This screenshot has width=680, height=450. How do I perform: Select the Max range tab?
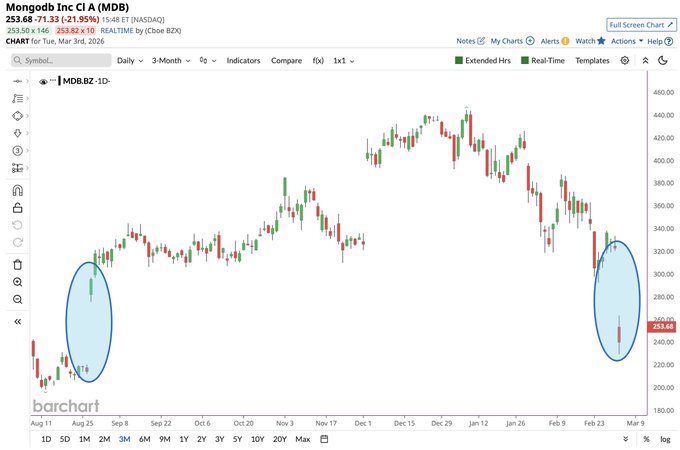coord(303,439)
